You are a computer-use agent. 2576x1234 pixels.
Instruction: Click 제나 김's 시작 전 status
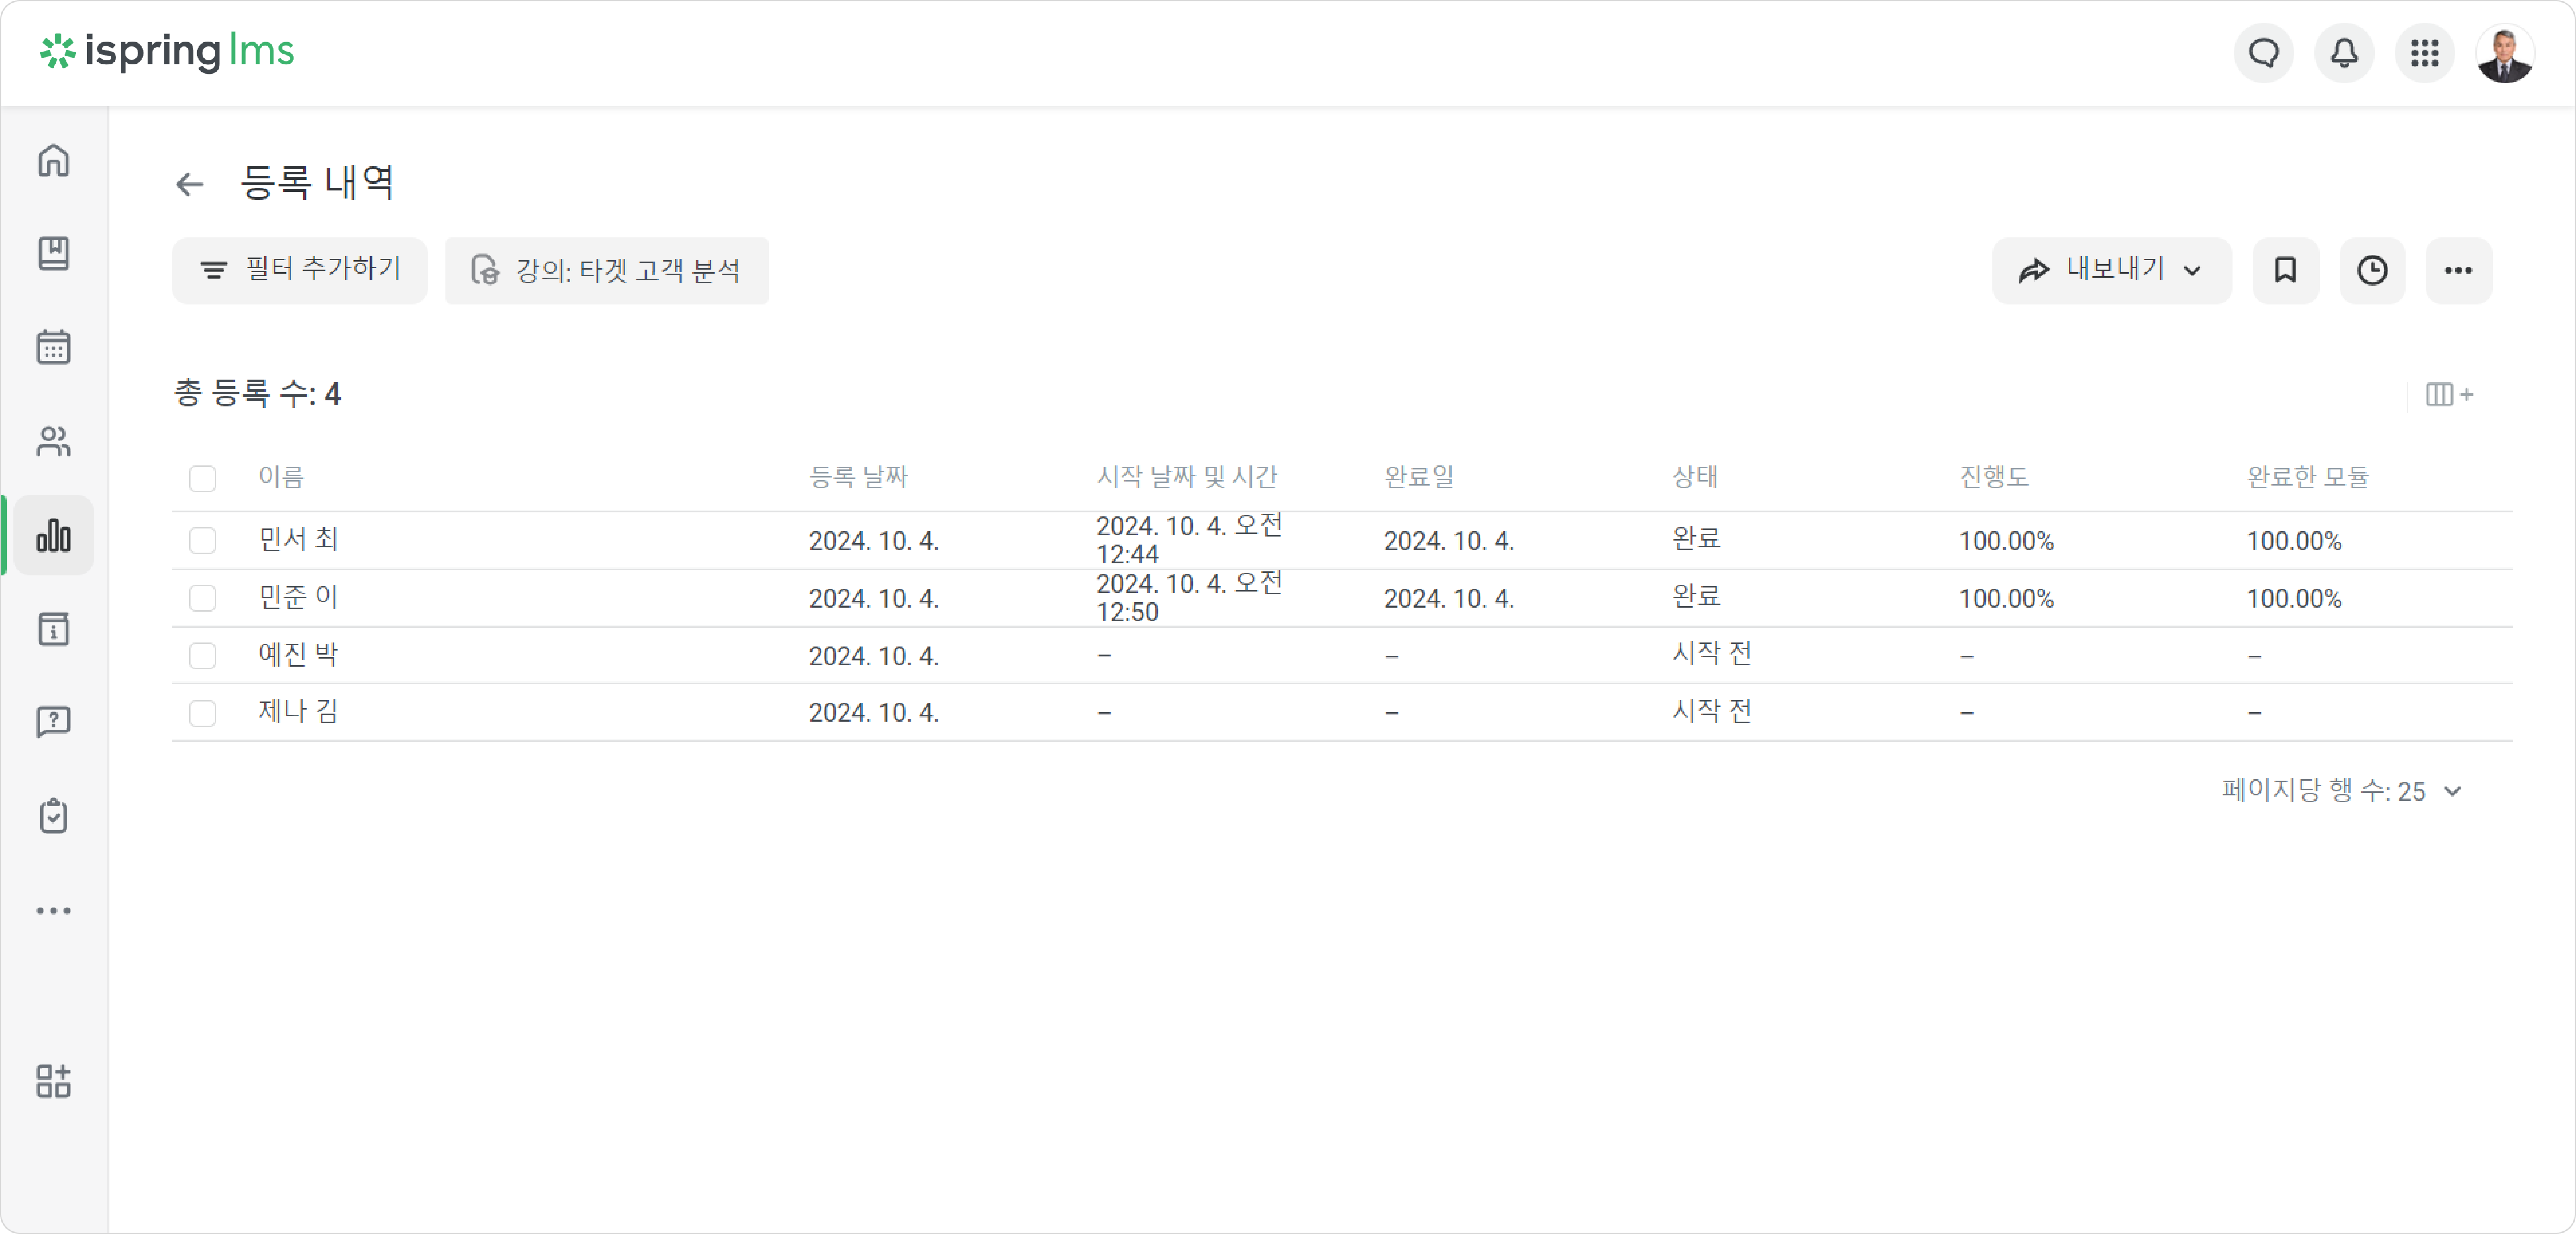coord(1712,711)
